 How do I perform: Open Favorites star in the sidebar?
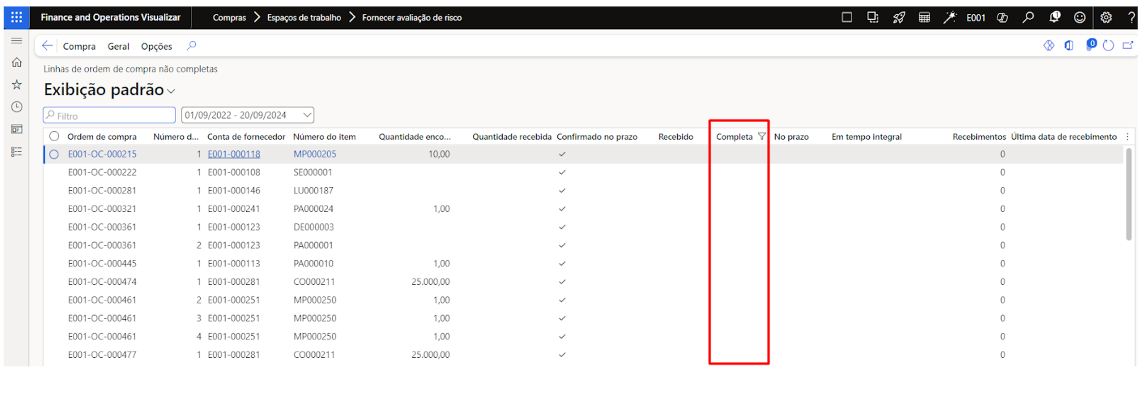pyautogui.click(x=16, y=85)
